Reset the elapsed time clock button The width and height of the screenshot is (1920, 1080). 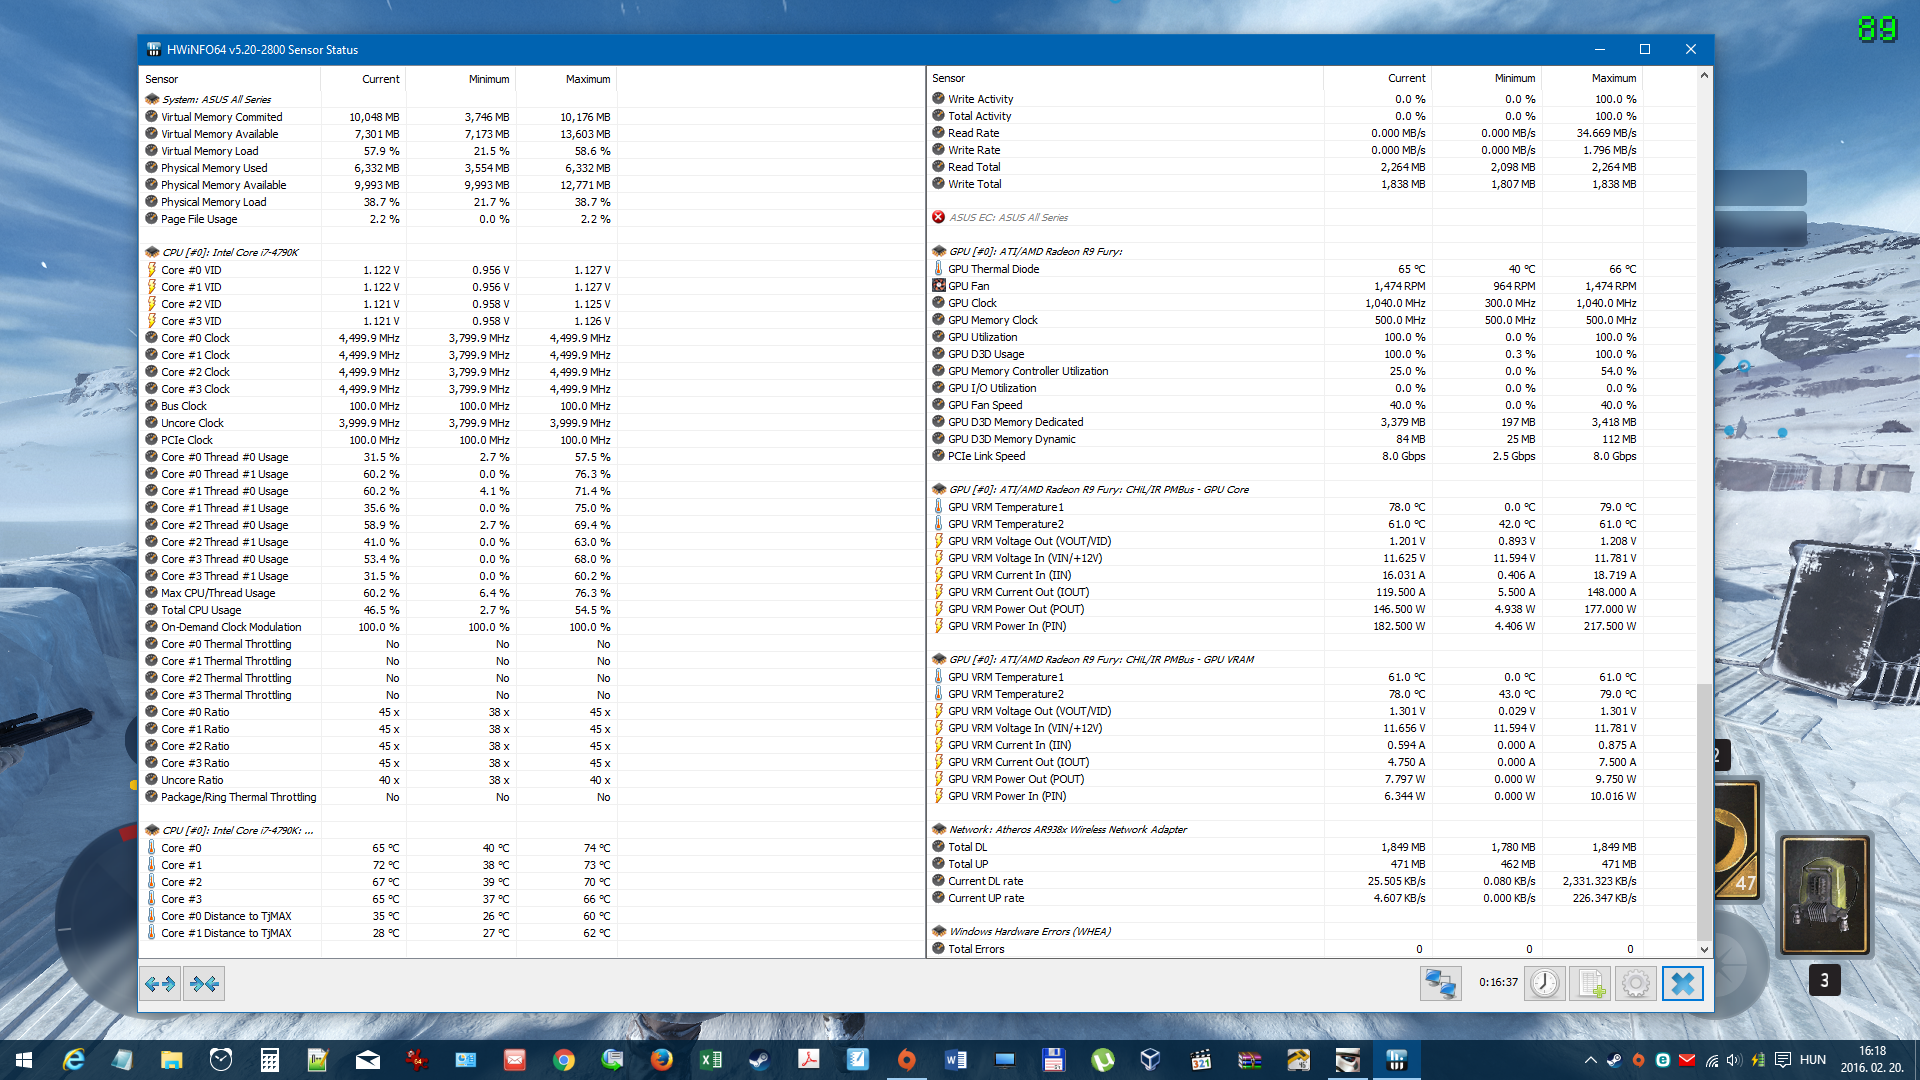pyautogui.click(x=1545, y=984)
